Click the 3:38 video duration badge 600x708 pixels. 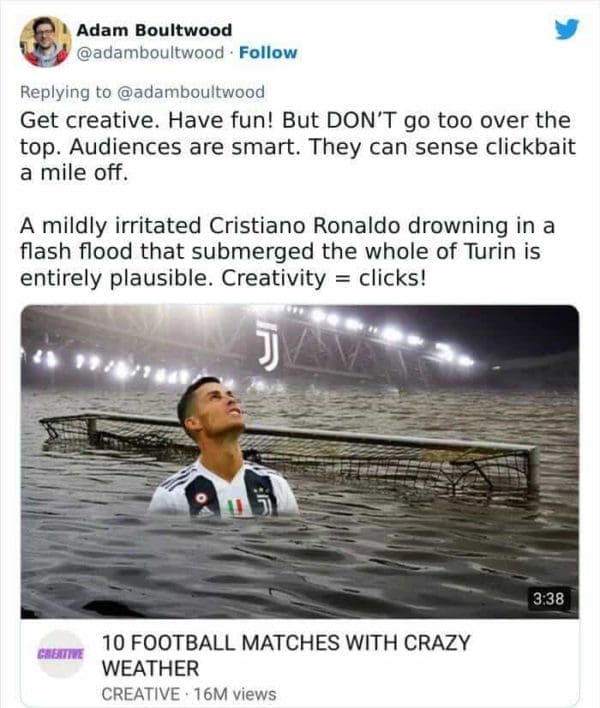[546, 599]
